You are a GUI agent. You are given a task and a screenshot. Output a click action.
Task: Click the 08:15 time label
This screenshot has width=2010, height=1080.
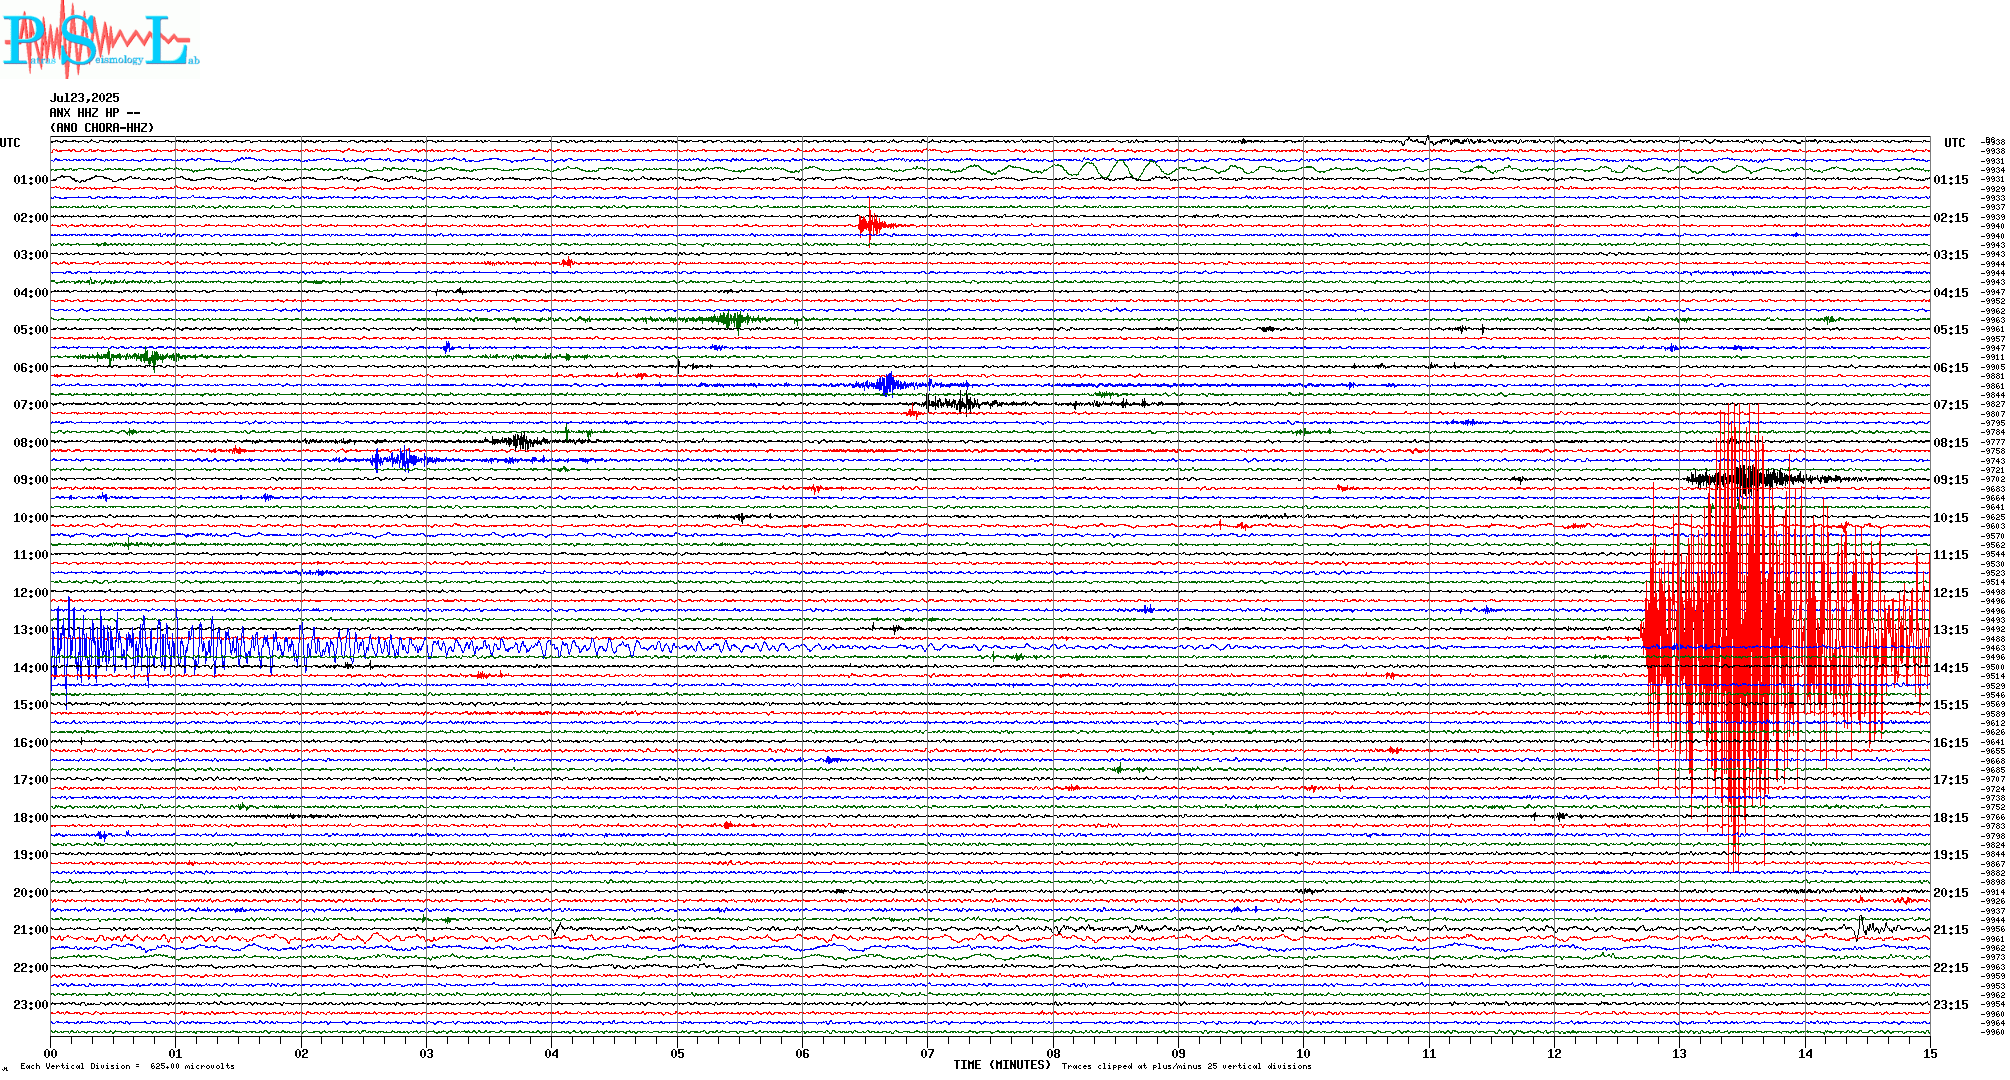(x=1951, y=443)
